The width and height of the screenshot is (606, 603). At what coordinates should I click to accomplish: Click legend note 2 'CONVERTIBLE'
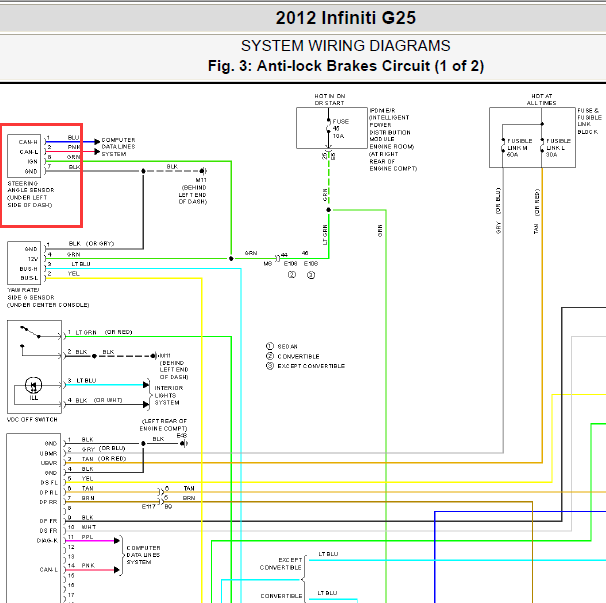click(x=293, y=356)
